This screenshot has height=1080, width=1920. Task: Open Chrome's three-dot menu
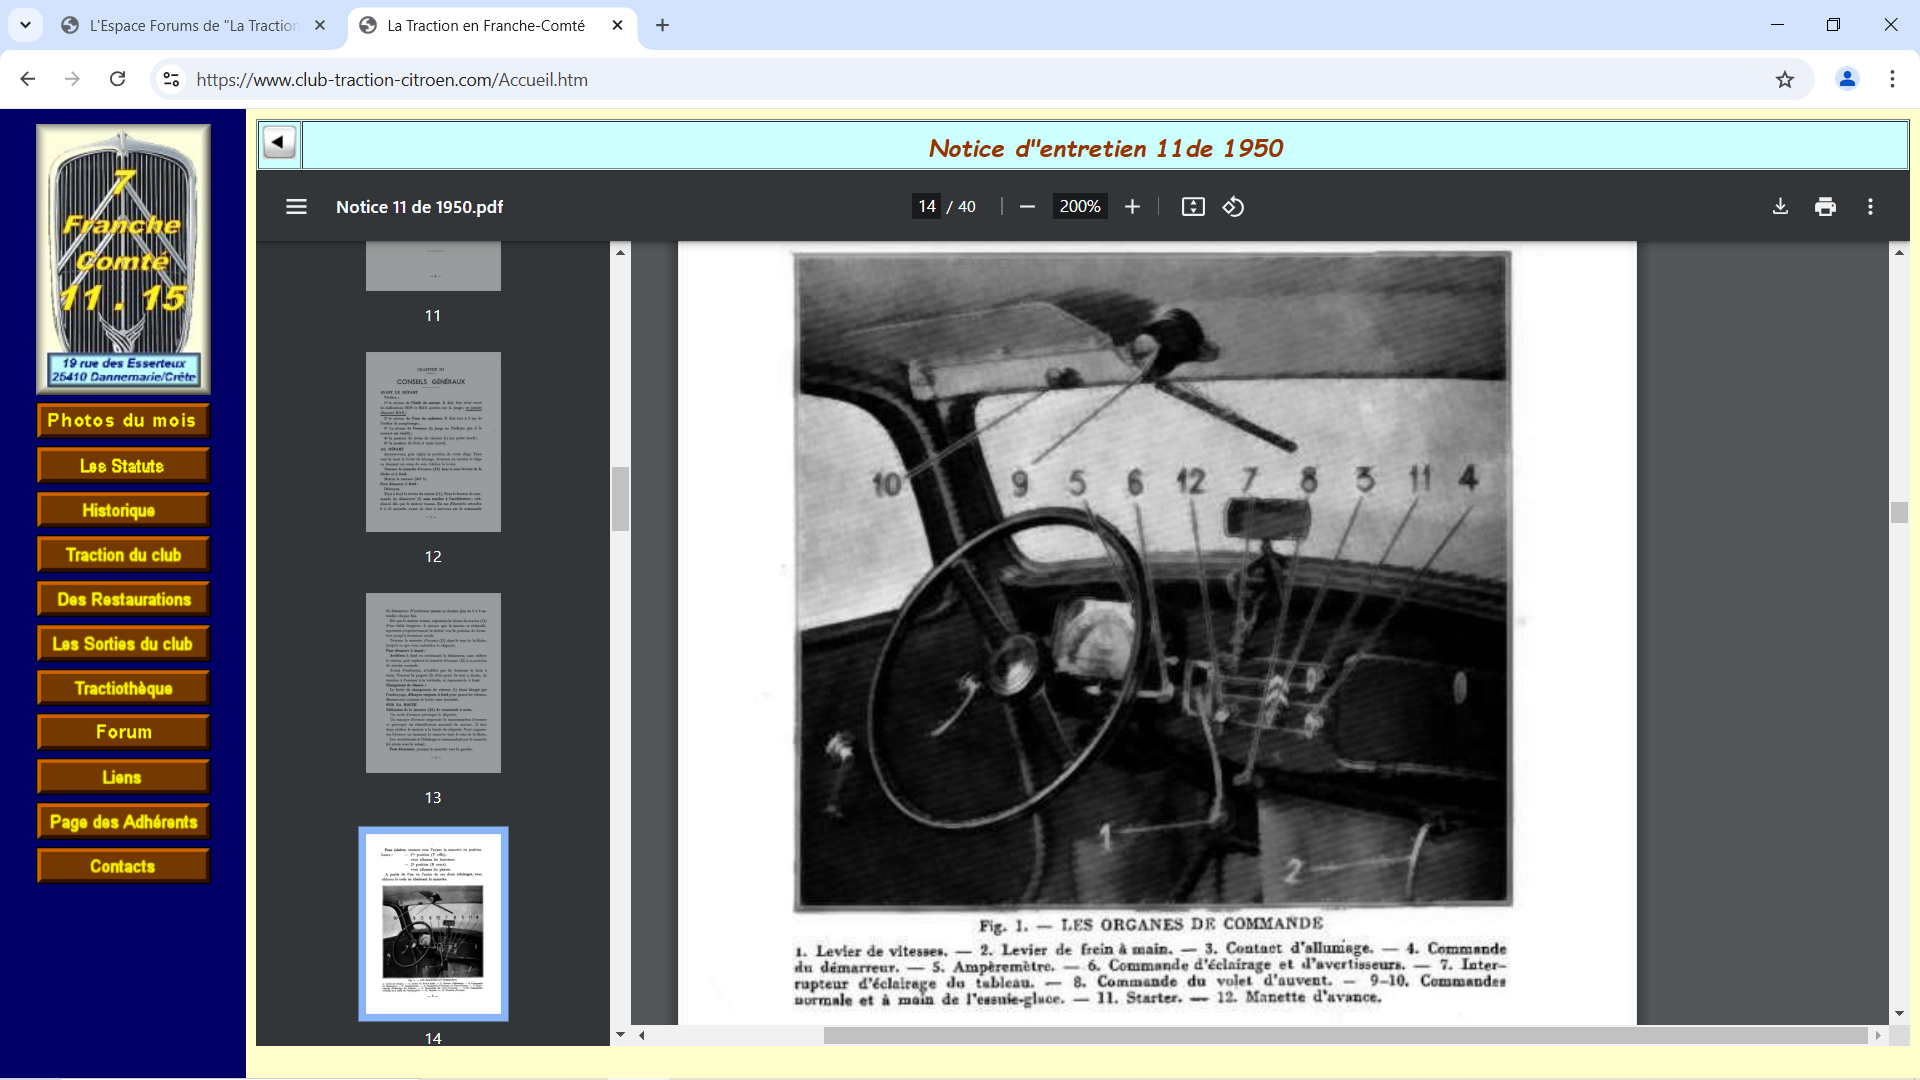pos(1892,80)
